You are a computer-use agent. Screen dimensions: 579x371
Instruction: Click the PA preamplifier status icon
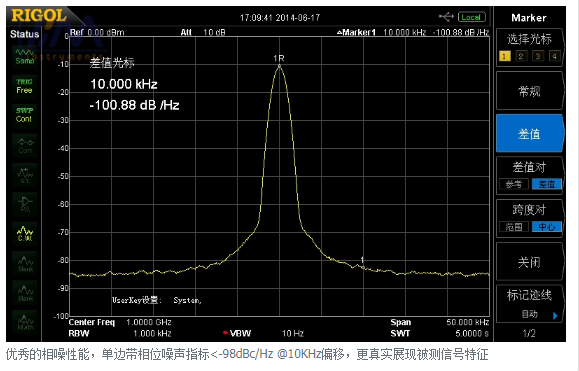(25, 204)
